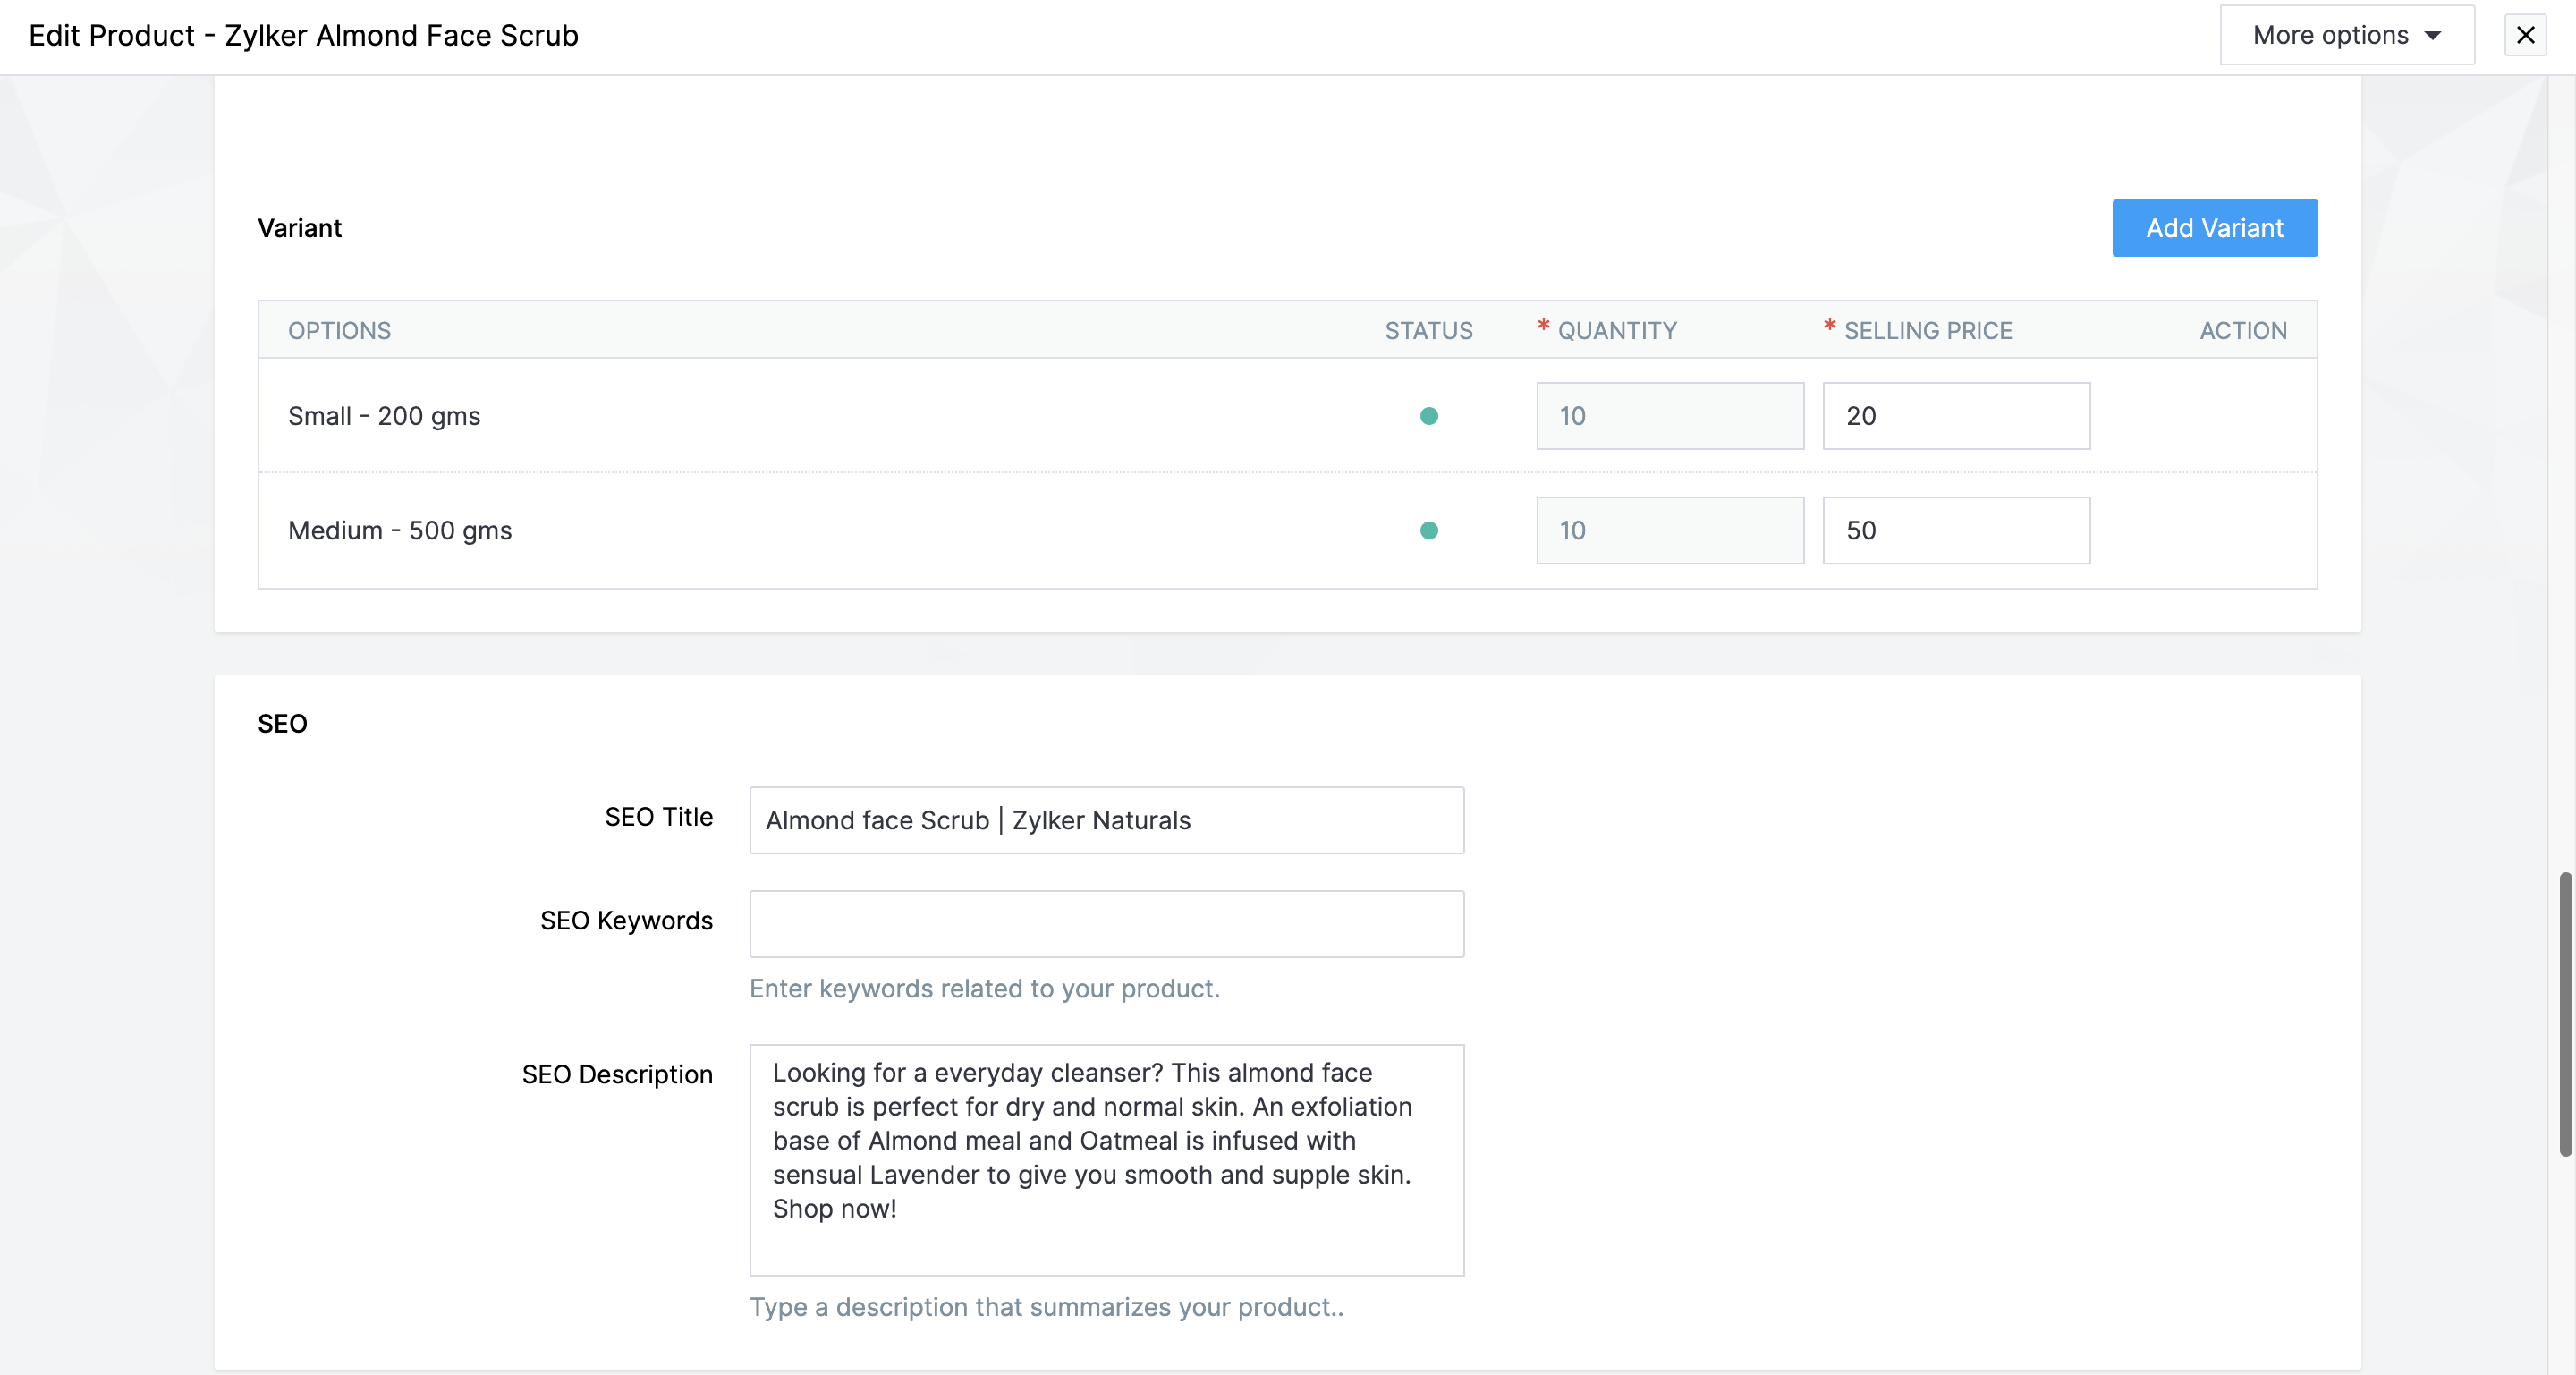Click the STATUS column header

tap(1428, 331)
